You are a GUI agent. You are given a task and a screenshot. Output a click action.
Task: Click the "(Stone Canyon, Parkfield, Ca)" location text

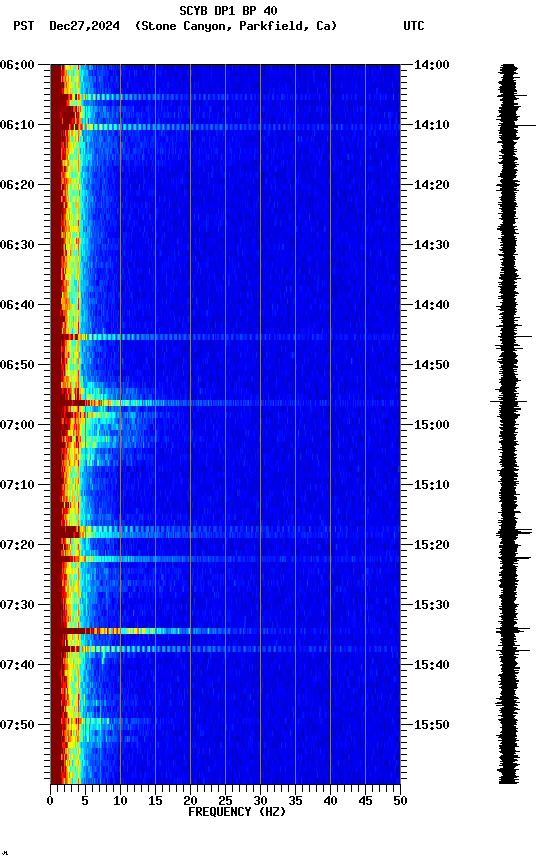click(236, 26)
